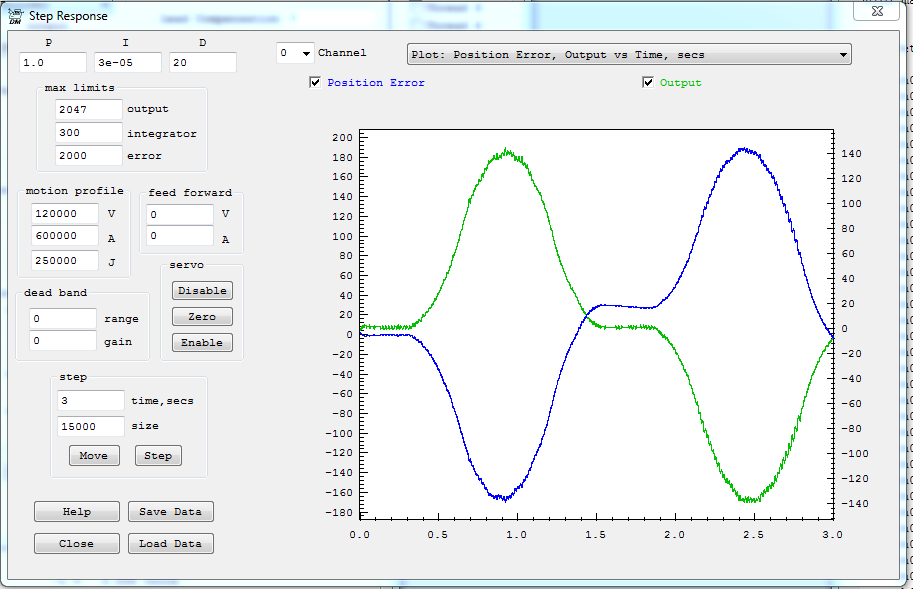
Task: Click the Step button
Action: pos(158,456)
